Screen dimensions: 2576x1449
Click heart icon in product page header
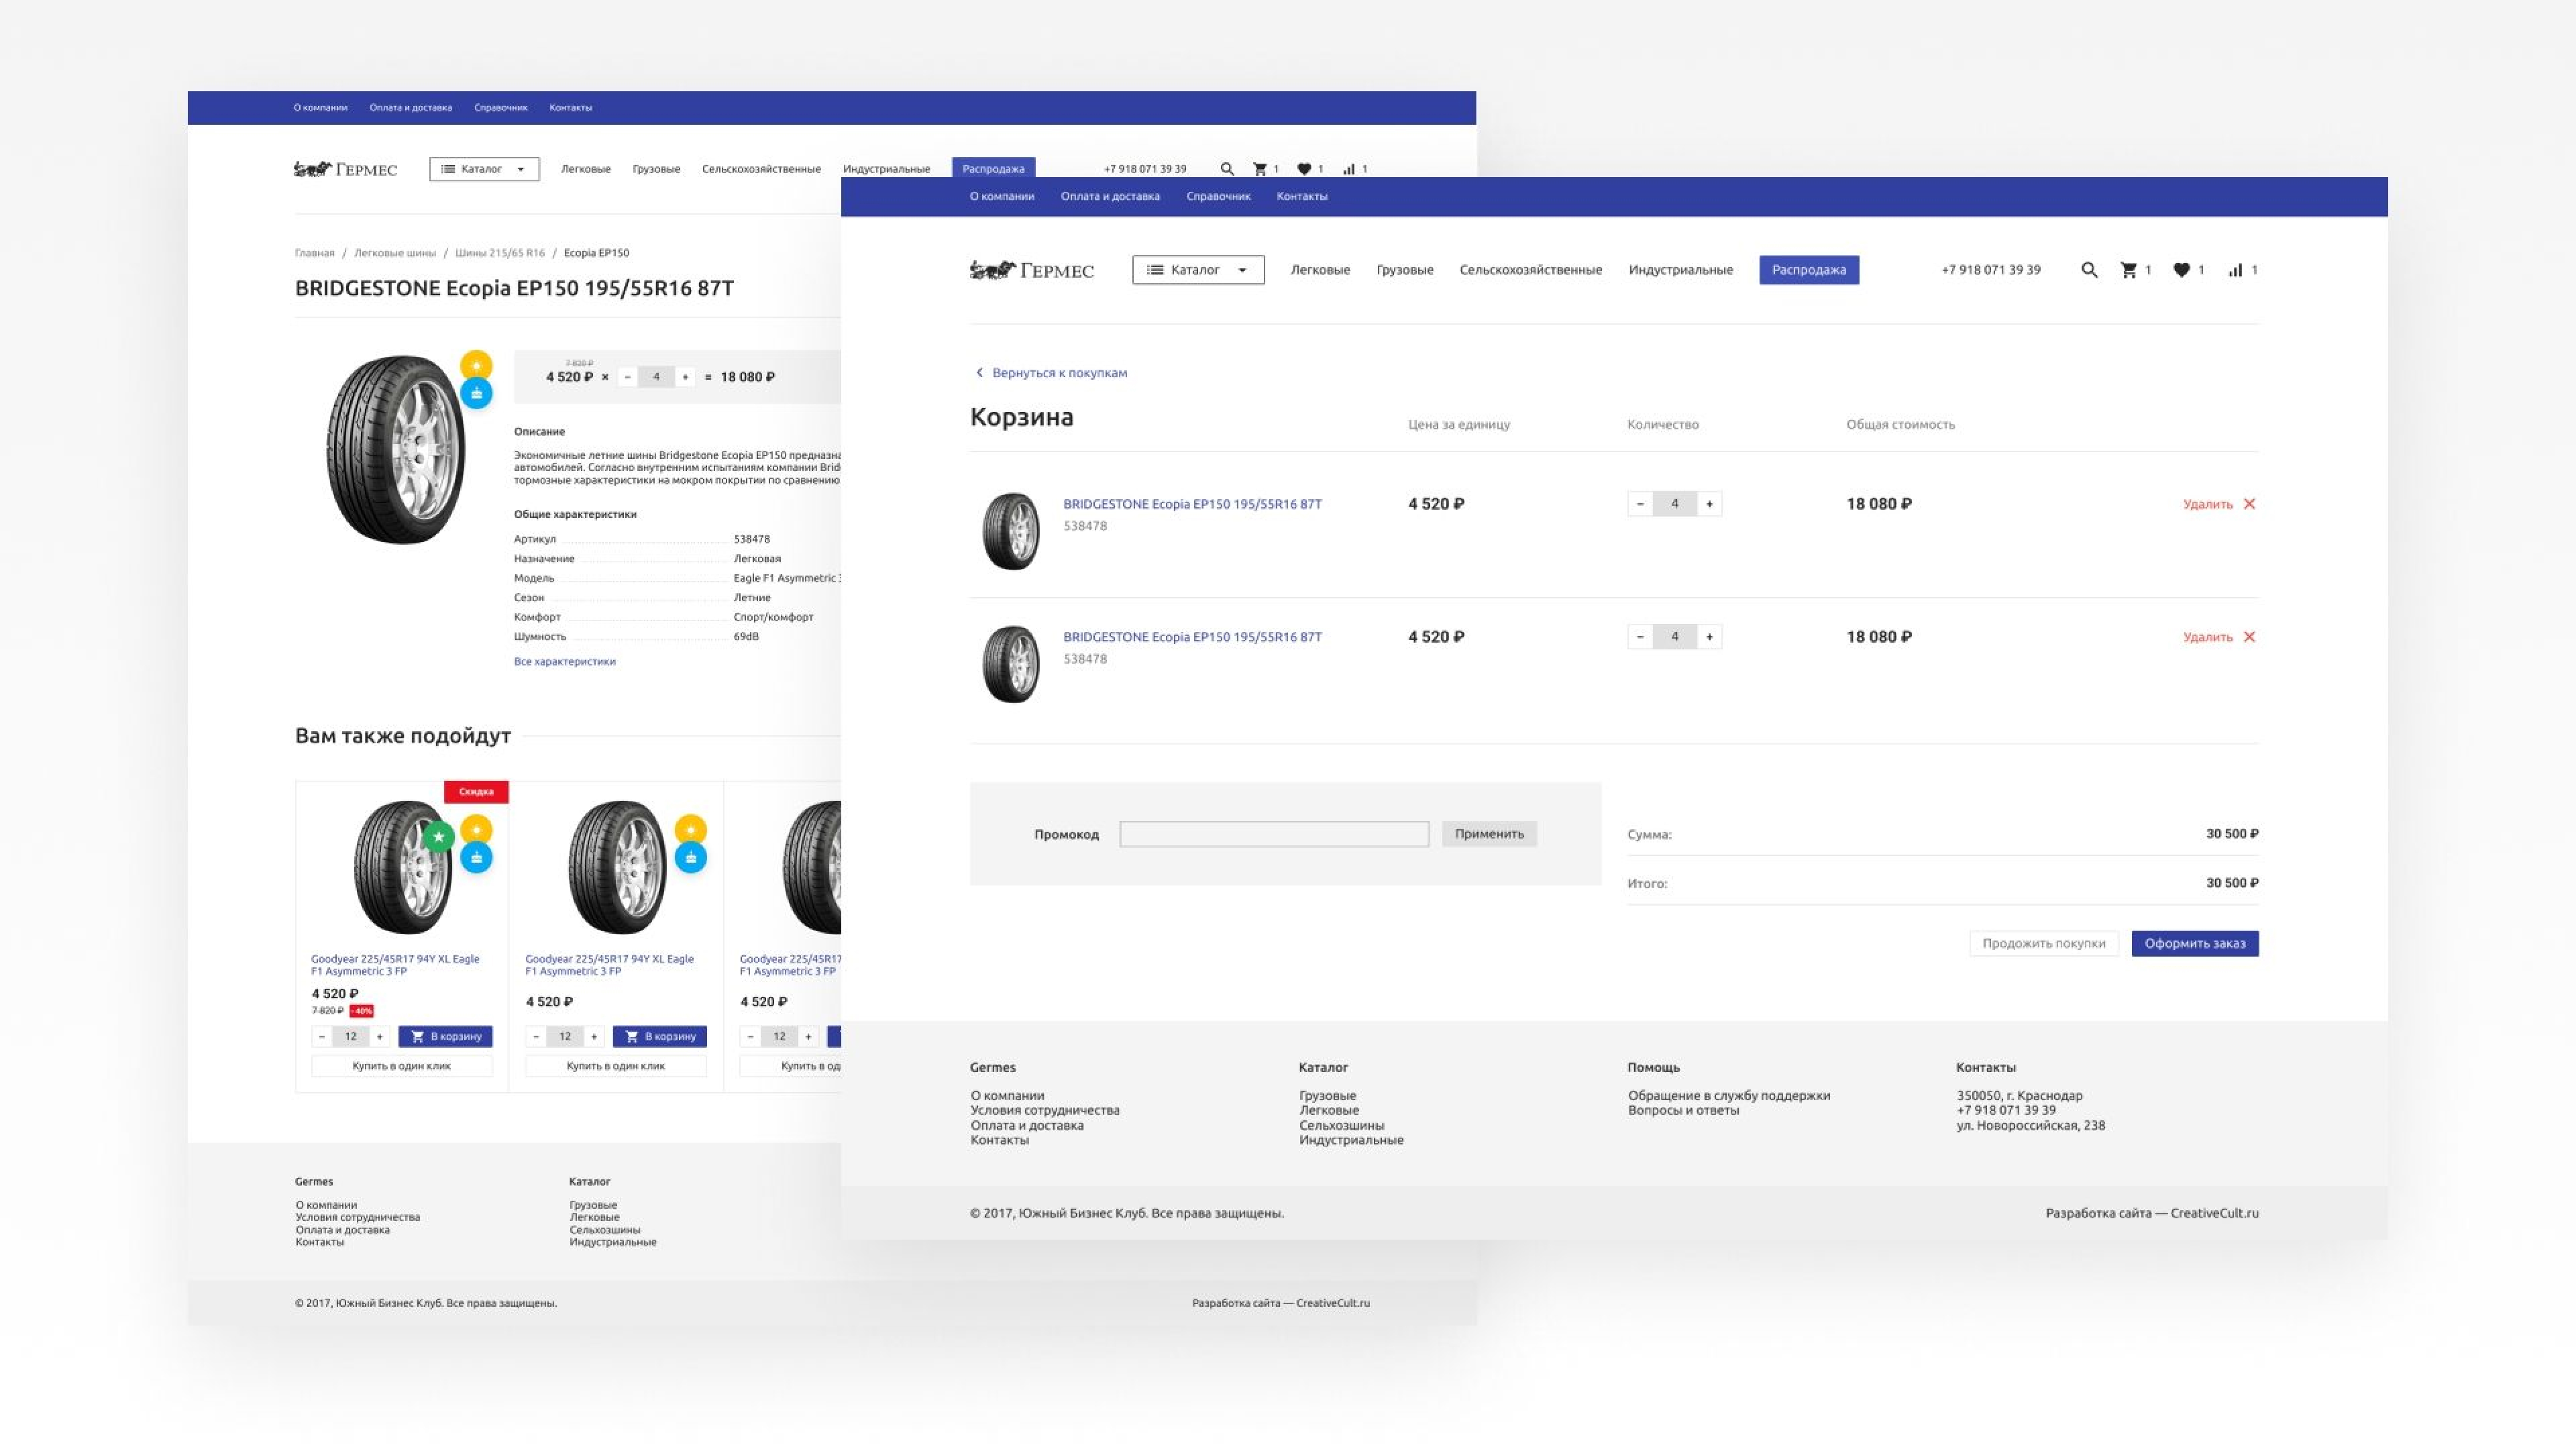[x=1304, y=169]
